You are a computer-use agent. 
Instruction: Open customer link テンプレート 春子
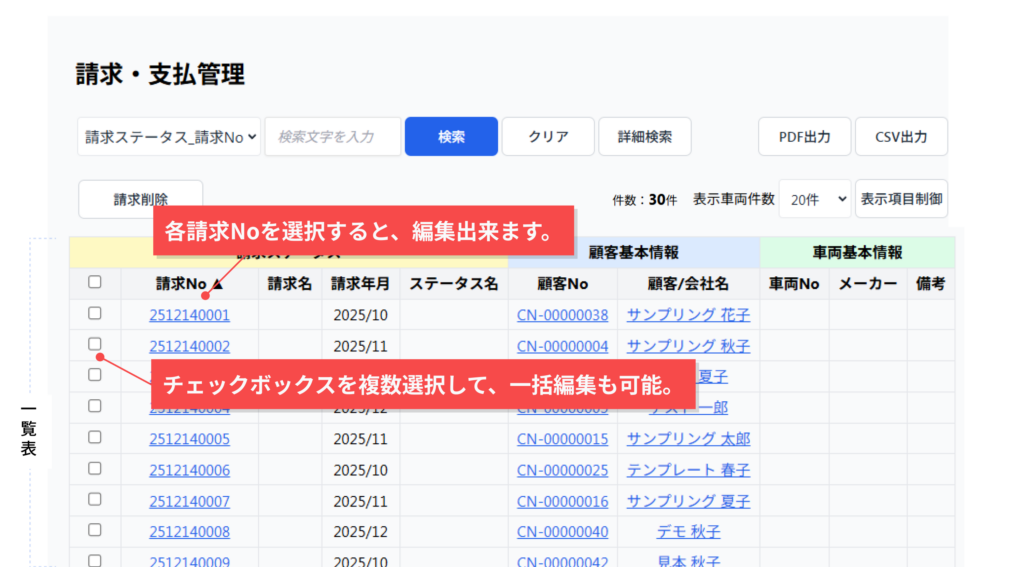tap(688, 470)
